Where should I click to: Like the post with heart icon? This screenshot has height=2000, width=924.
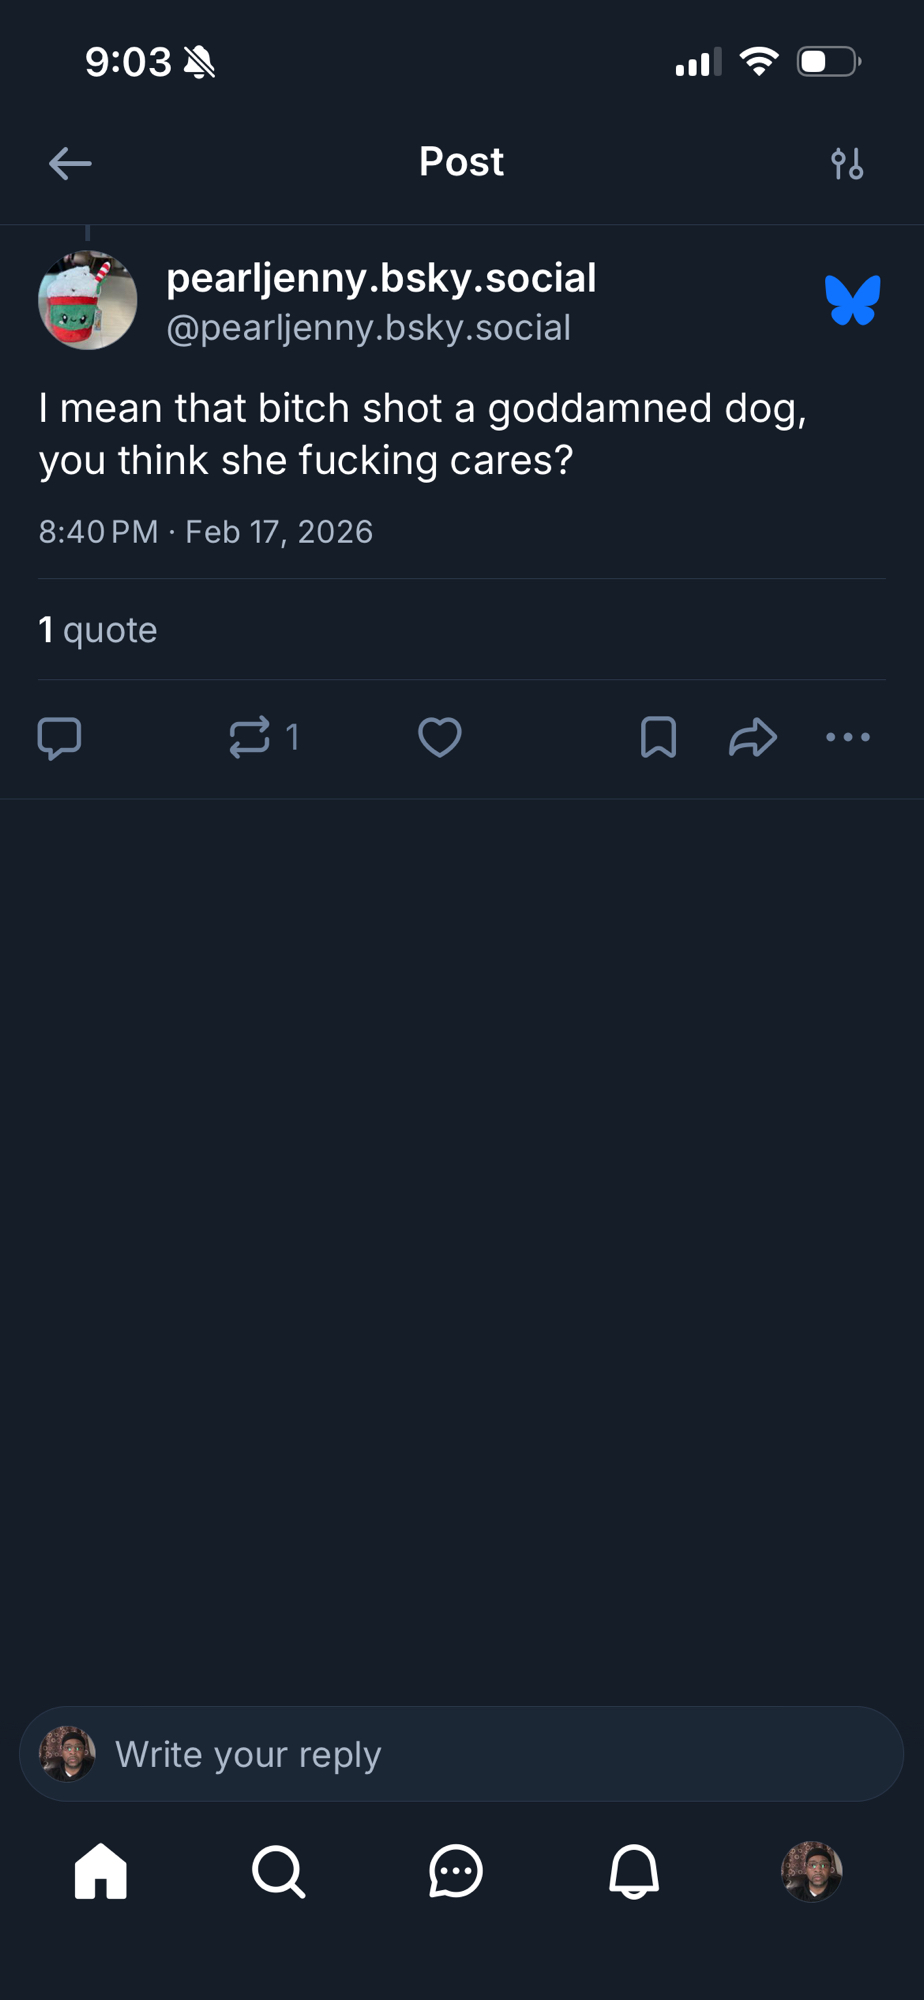point(439,738)
